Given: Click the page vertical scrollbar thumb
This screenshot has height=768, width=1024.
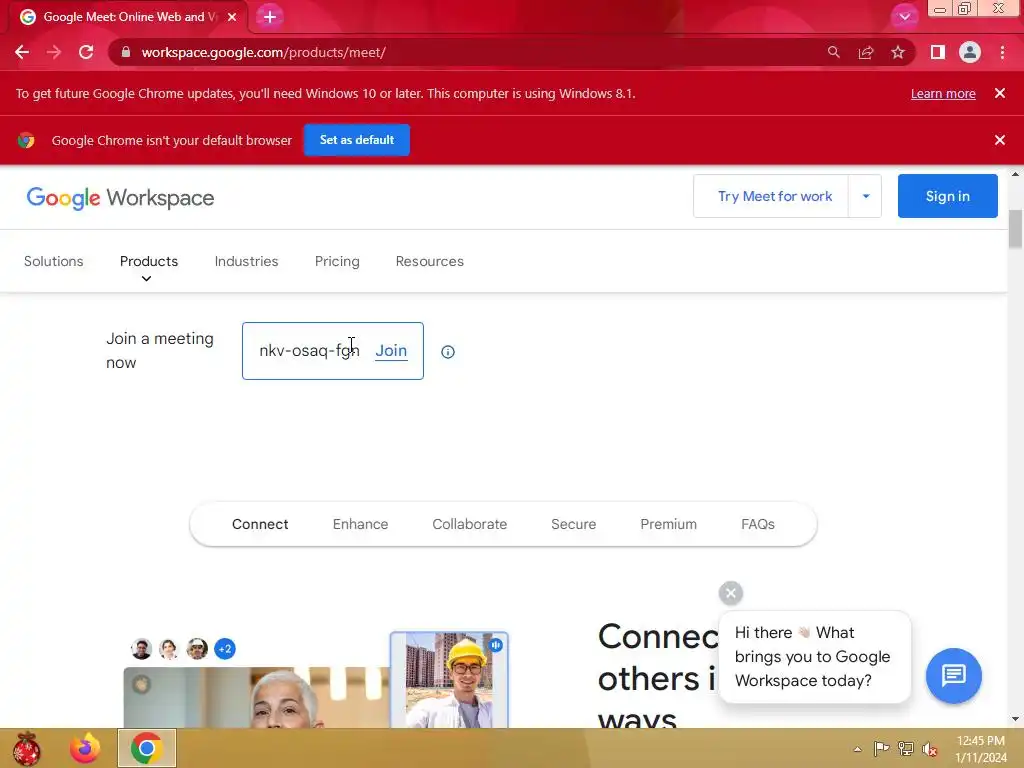Looking at the screenshot, I should click(1015, 229).
